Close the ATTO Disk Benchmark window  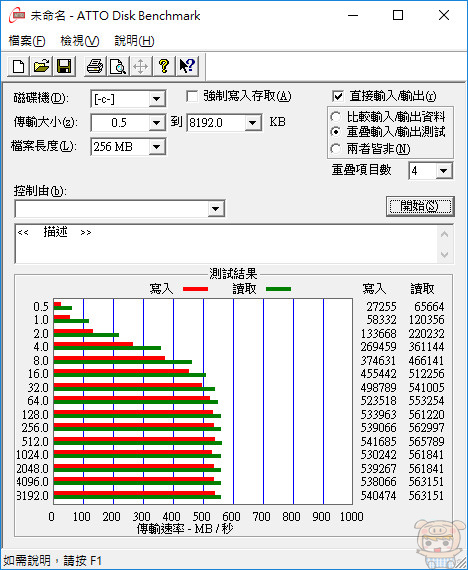point(444,15)
